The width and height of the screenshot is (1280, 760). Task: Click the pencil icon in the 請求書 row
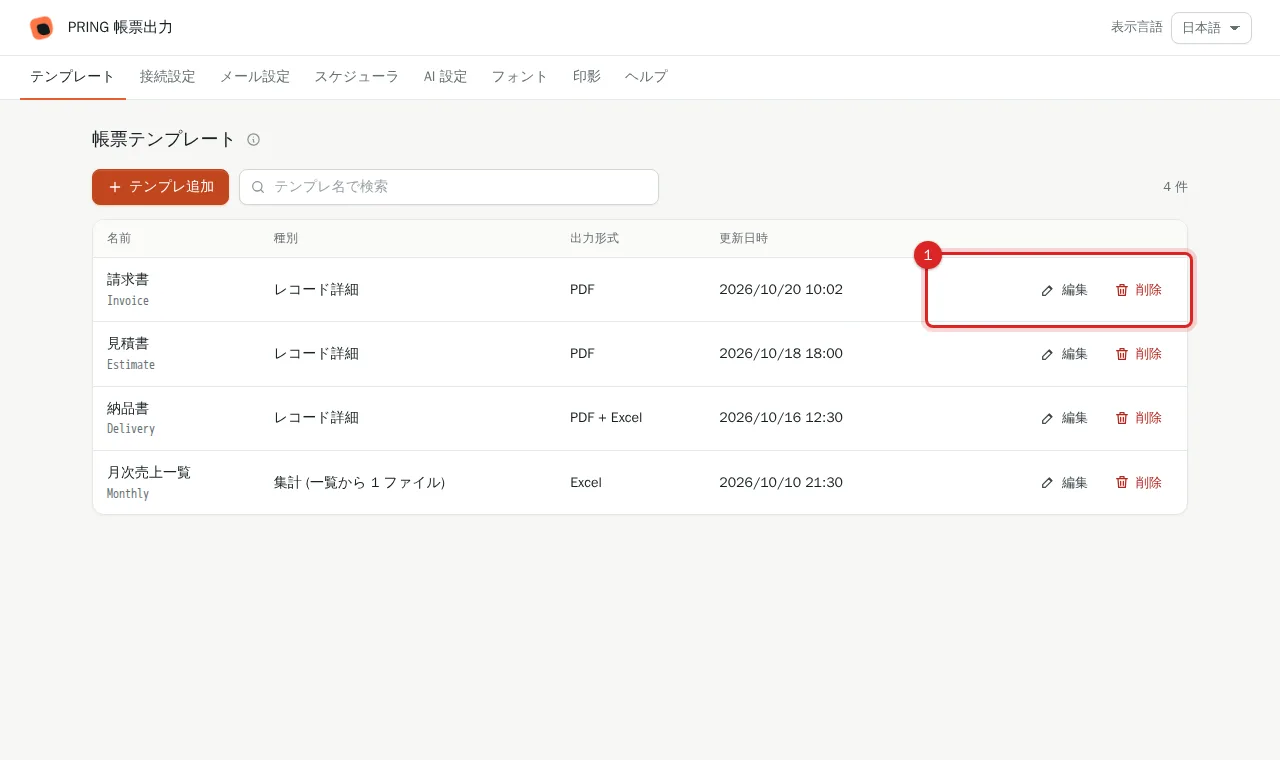click(x=1047, y=290)
